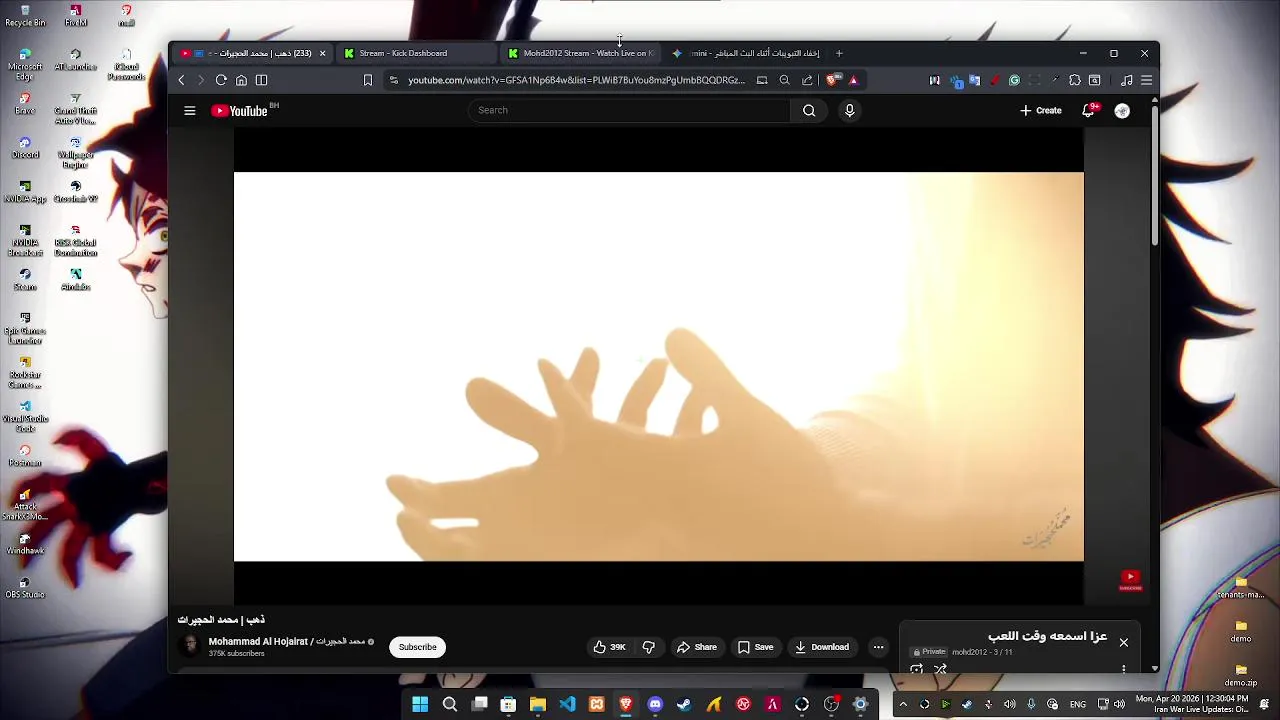Image resolution: width=1280 pixels, height=720 pixels.
Task: Toggle loop playlist
Action: pyautogui.click(x=917, y=669)
